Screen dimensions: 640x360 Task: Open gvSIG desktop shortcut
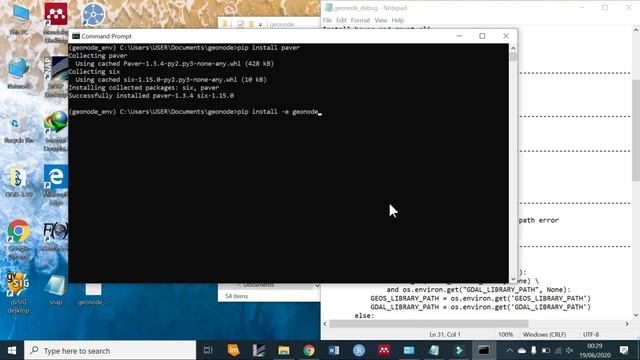click(18, 293)
